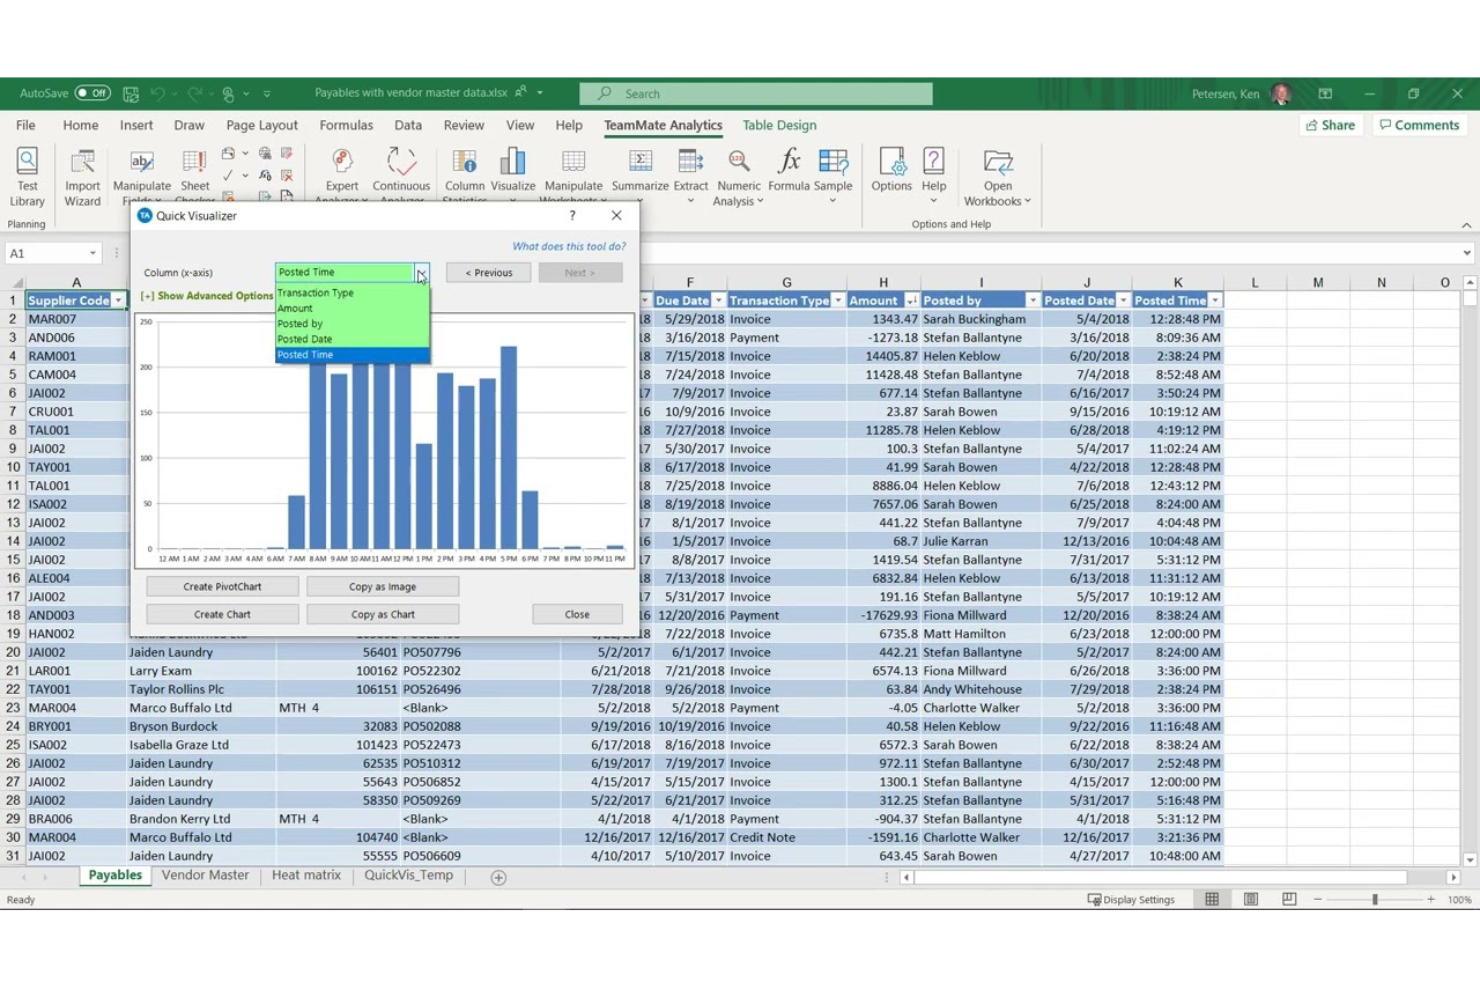1480x987 pixels.
Task: Open the Vendor Master sheet
Action: pyautogui.click(x=205, y=875)
